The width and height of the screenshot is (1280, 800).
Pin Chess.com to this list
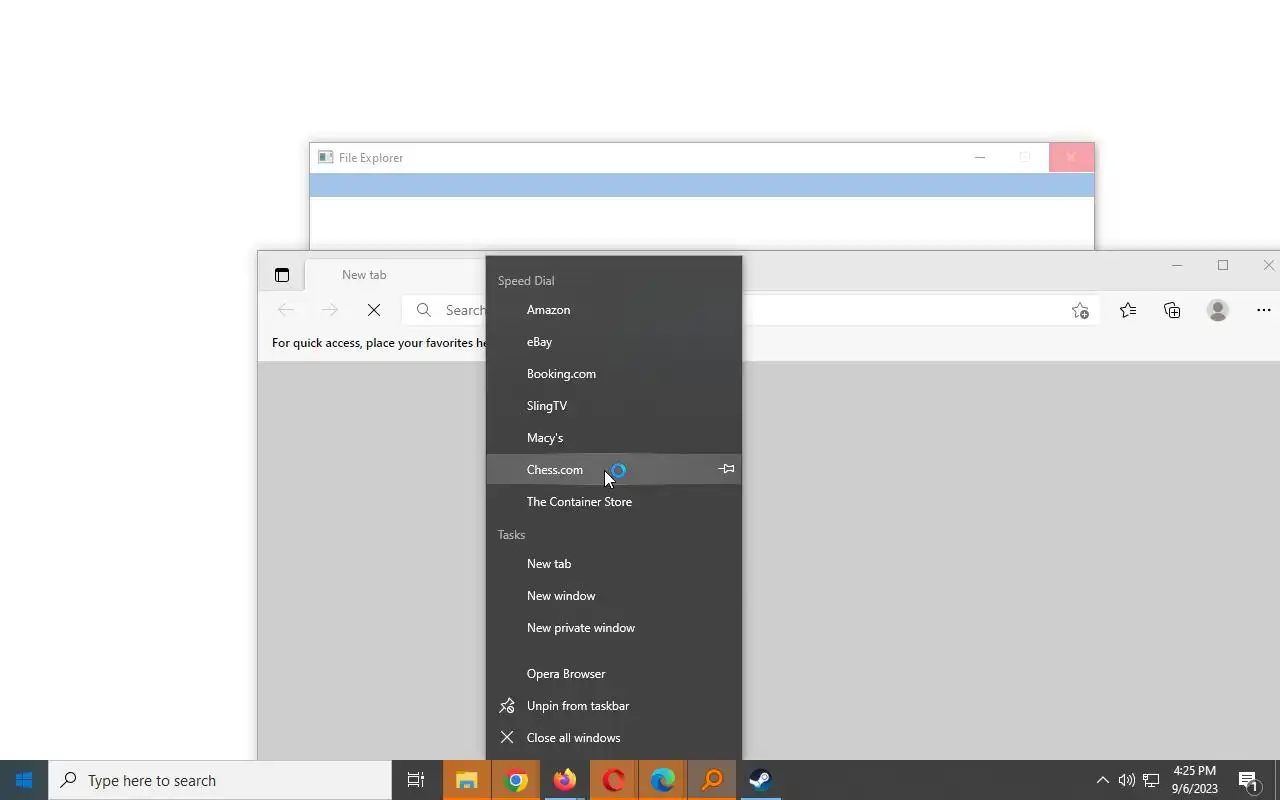726,469
